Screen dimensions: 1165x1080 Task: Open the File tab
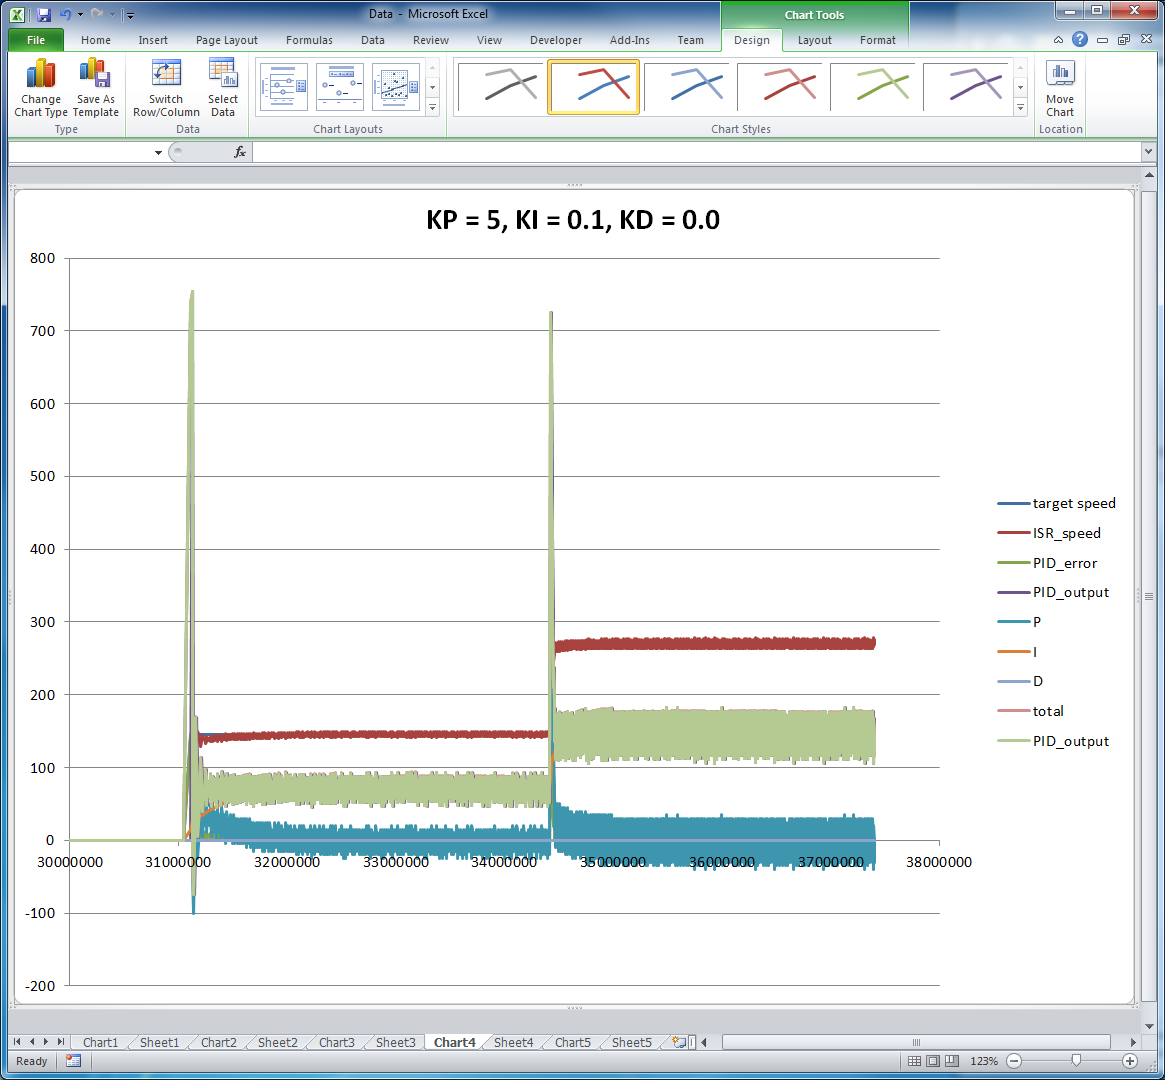tap(36, 40)
